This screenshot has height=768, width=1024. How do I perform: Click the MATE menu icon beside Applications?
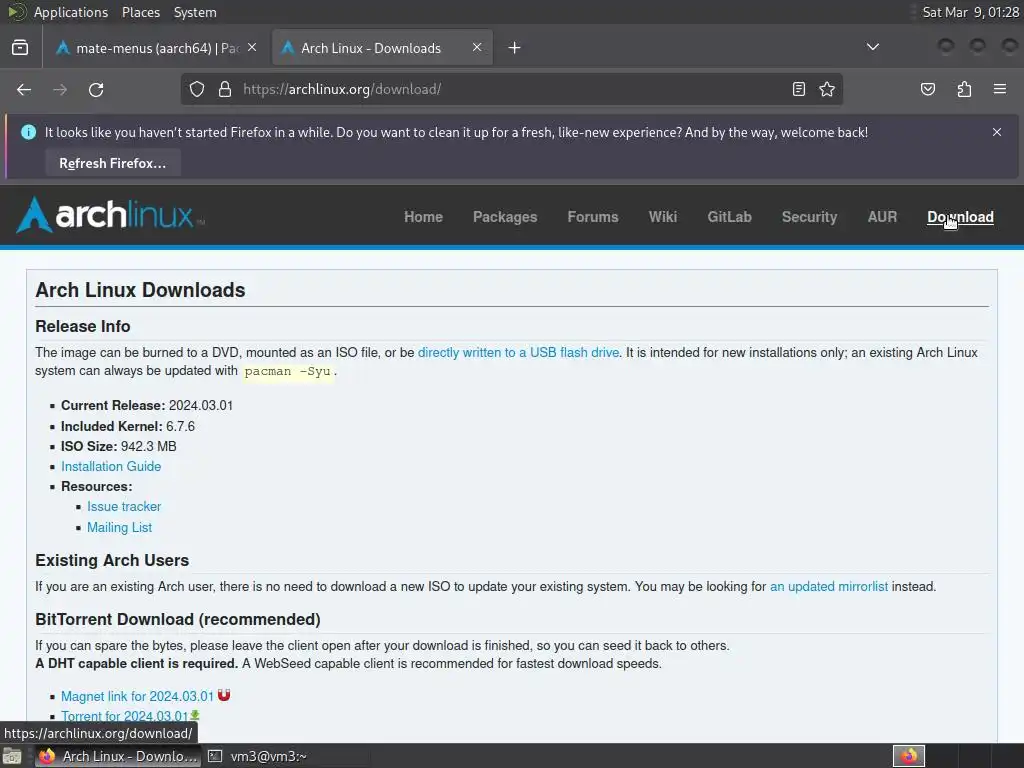click(x=16, y=12)
